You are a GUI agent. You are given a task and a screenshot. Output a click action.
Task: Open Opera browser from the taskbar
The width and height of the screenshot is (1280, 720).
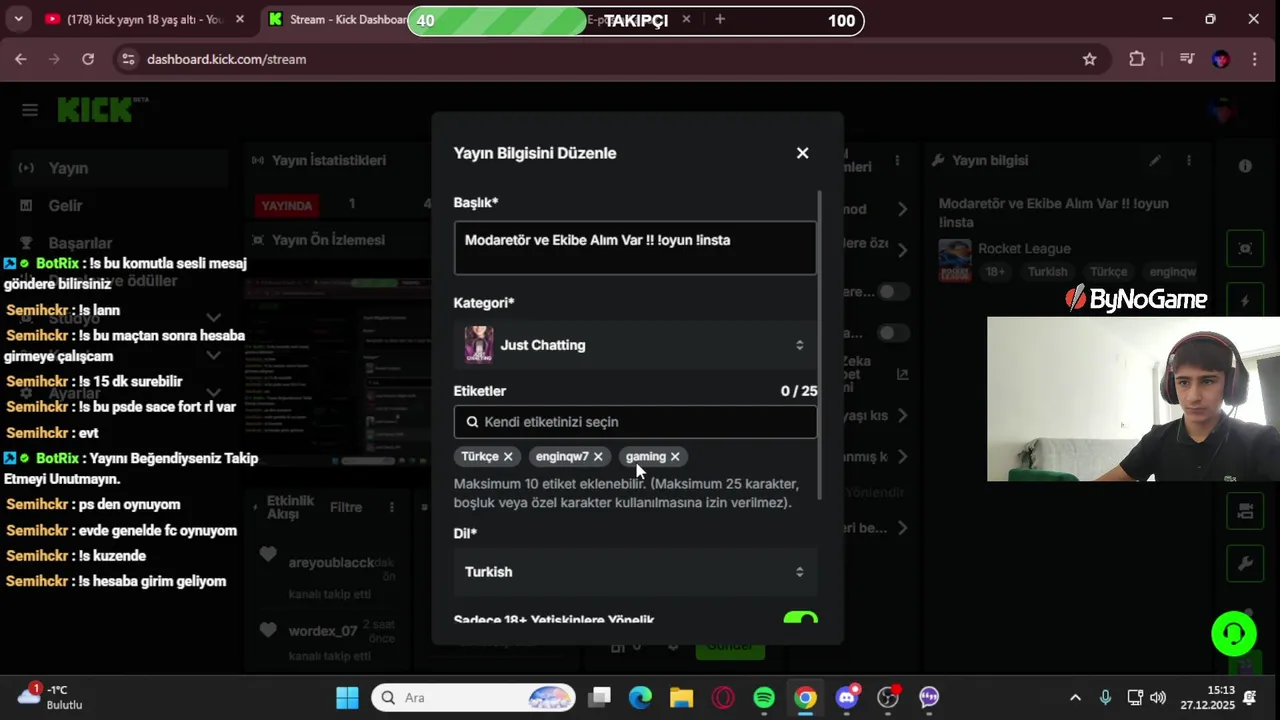(x=723, y=697)
